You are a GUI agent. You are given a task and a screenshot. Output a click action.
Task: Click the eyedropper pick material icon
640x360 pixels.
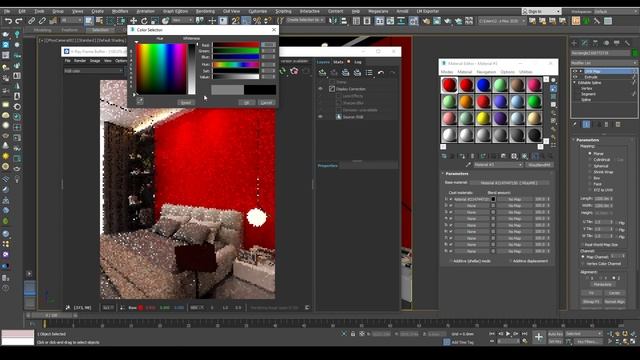[468, 165]
